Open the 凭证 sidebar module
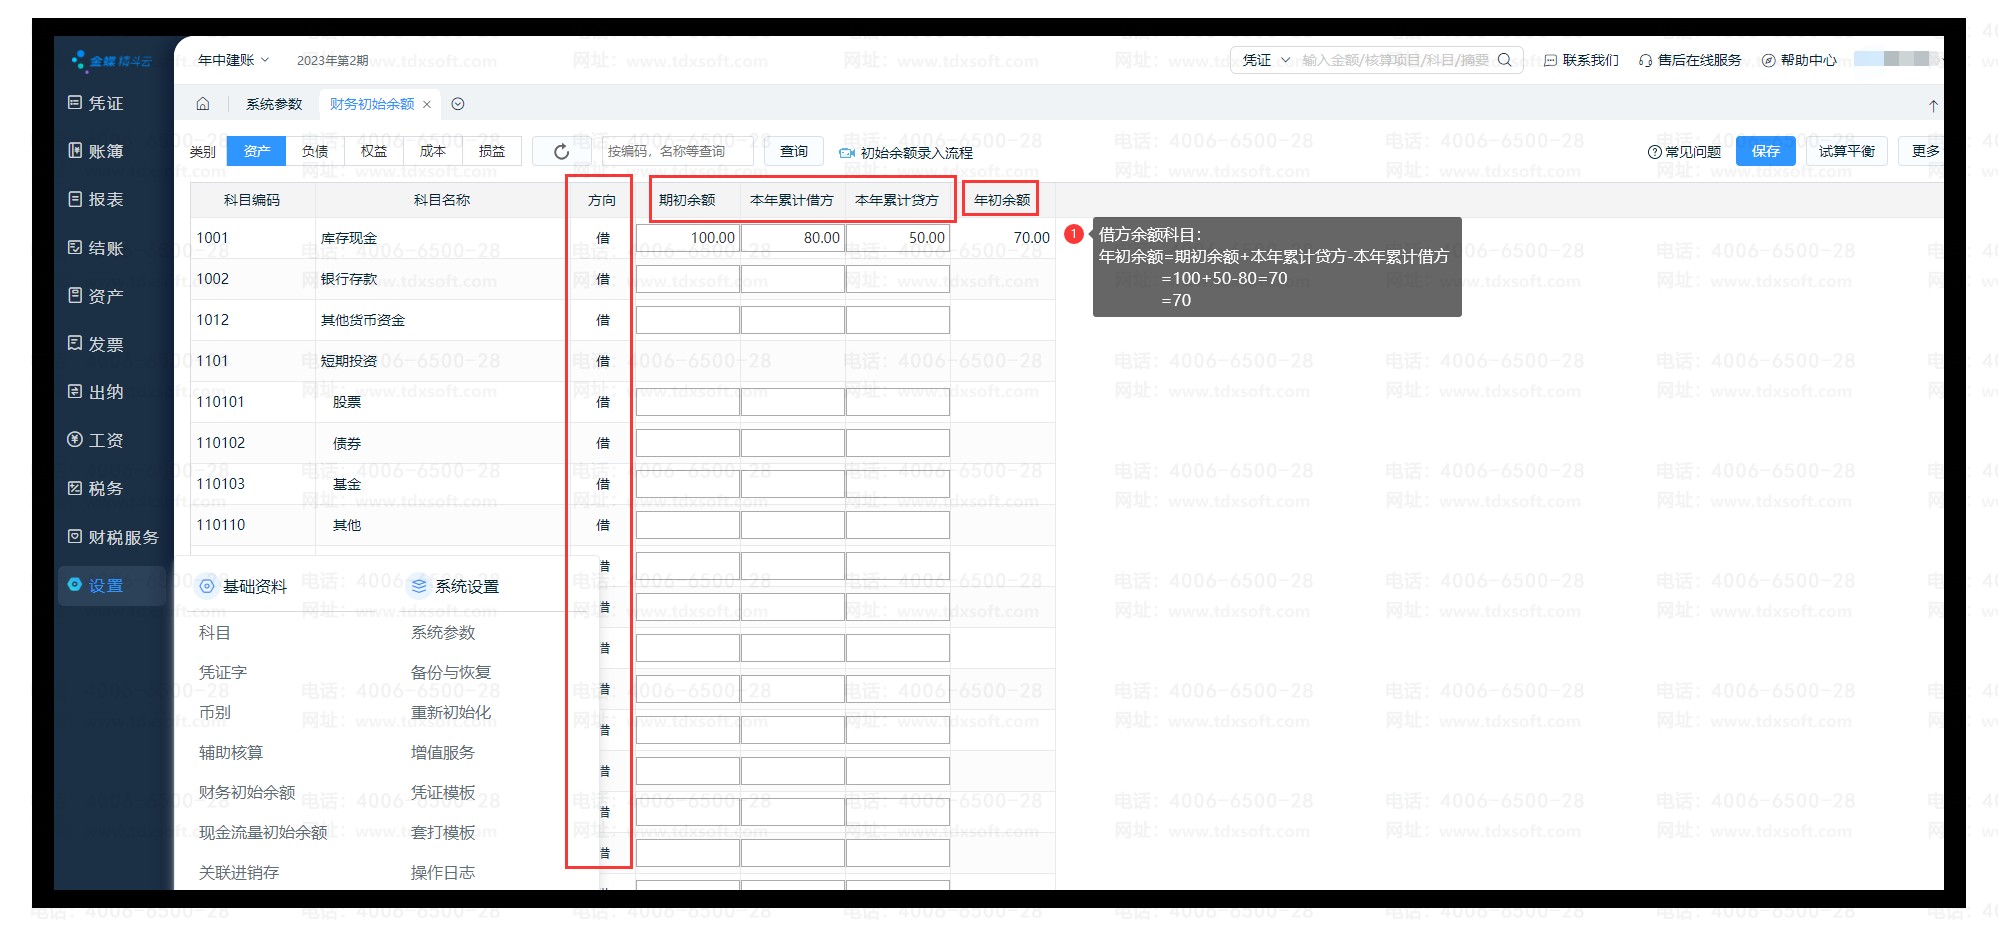This screenshot has width=1998, height=926. click(x=96, y=103)
